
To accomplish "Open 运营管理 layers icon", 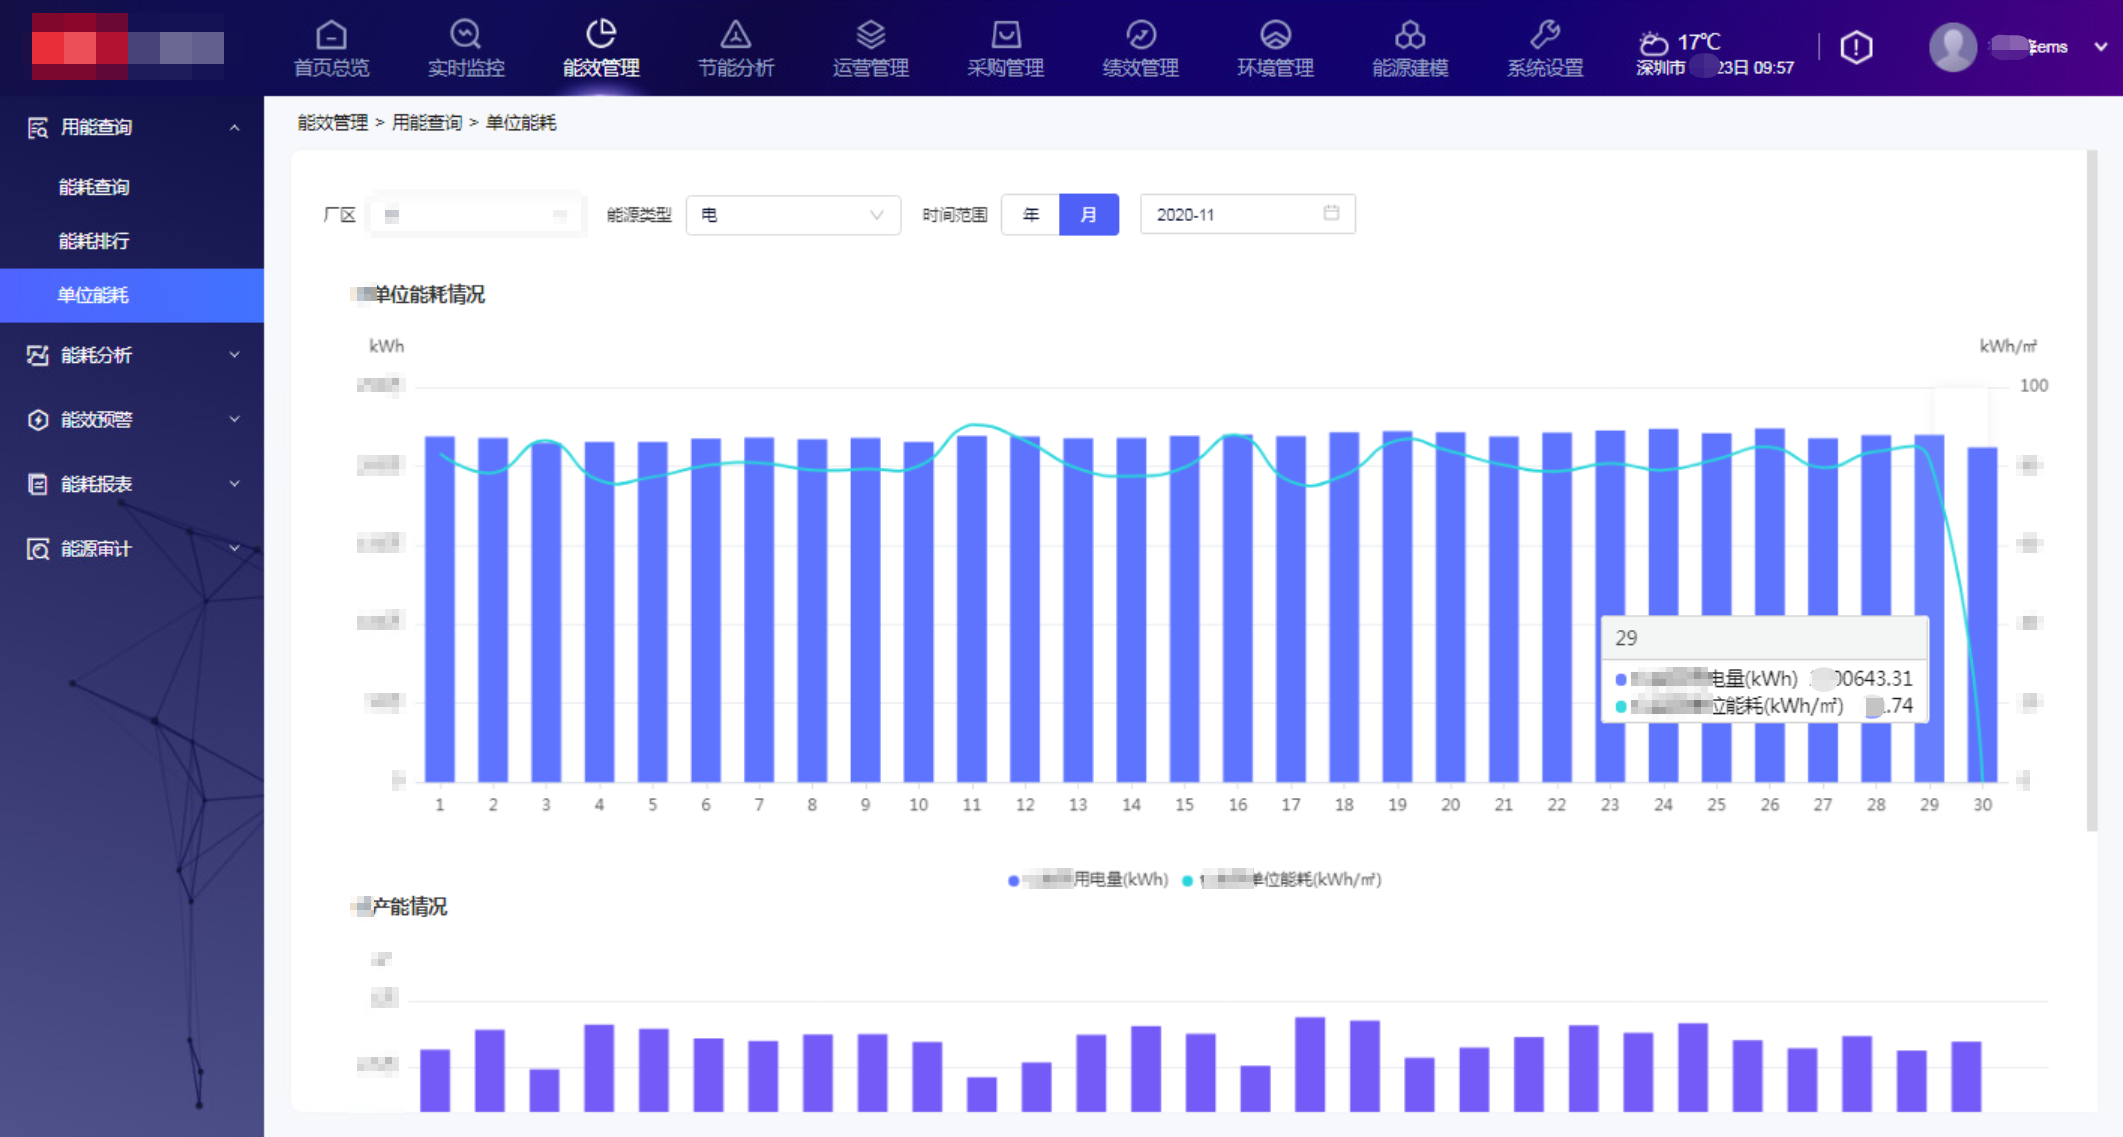I will 870,36.
